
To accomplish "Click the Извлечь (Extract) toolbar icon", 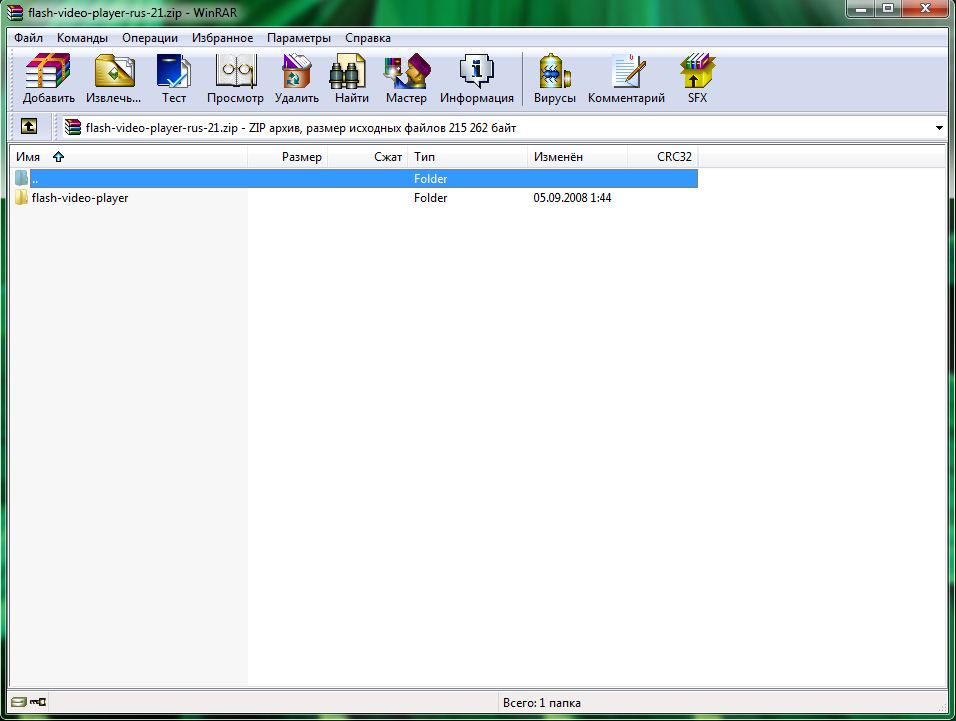I will (x=113, y=79).
